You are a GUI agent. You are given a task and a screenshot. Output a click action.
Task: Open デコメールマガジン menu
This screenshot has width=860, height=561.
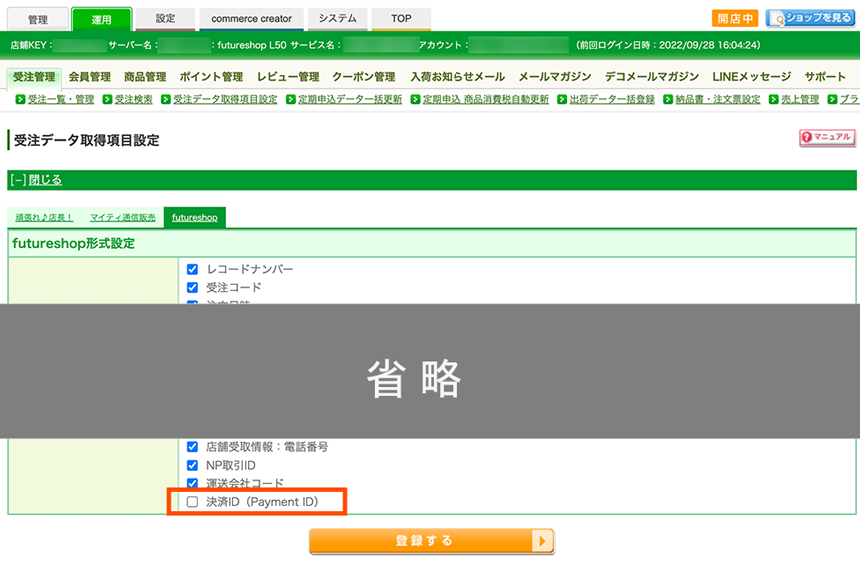pyautogui.click(x=652, y=77)
